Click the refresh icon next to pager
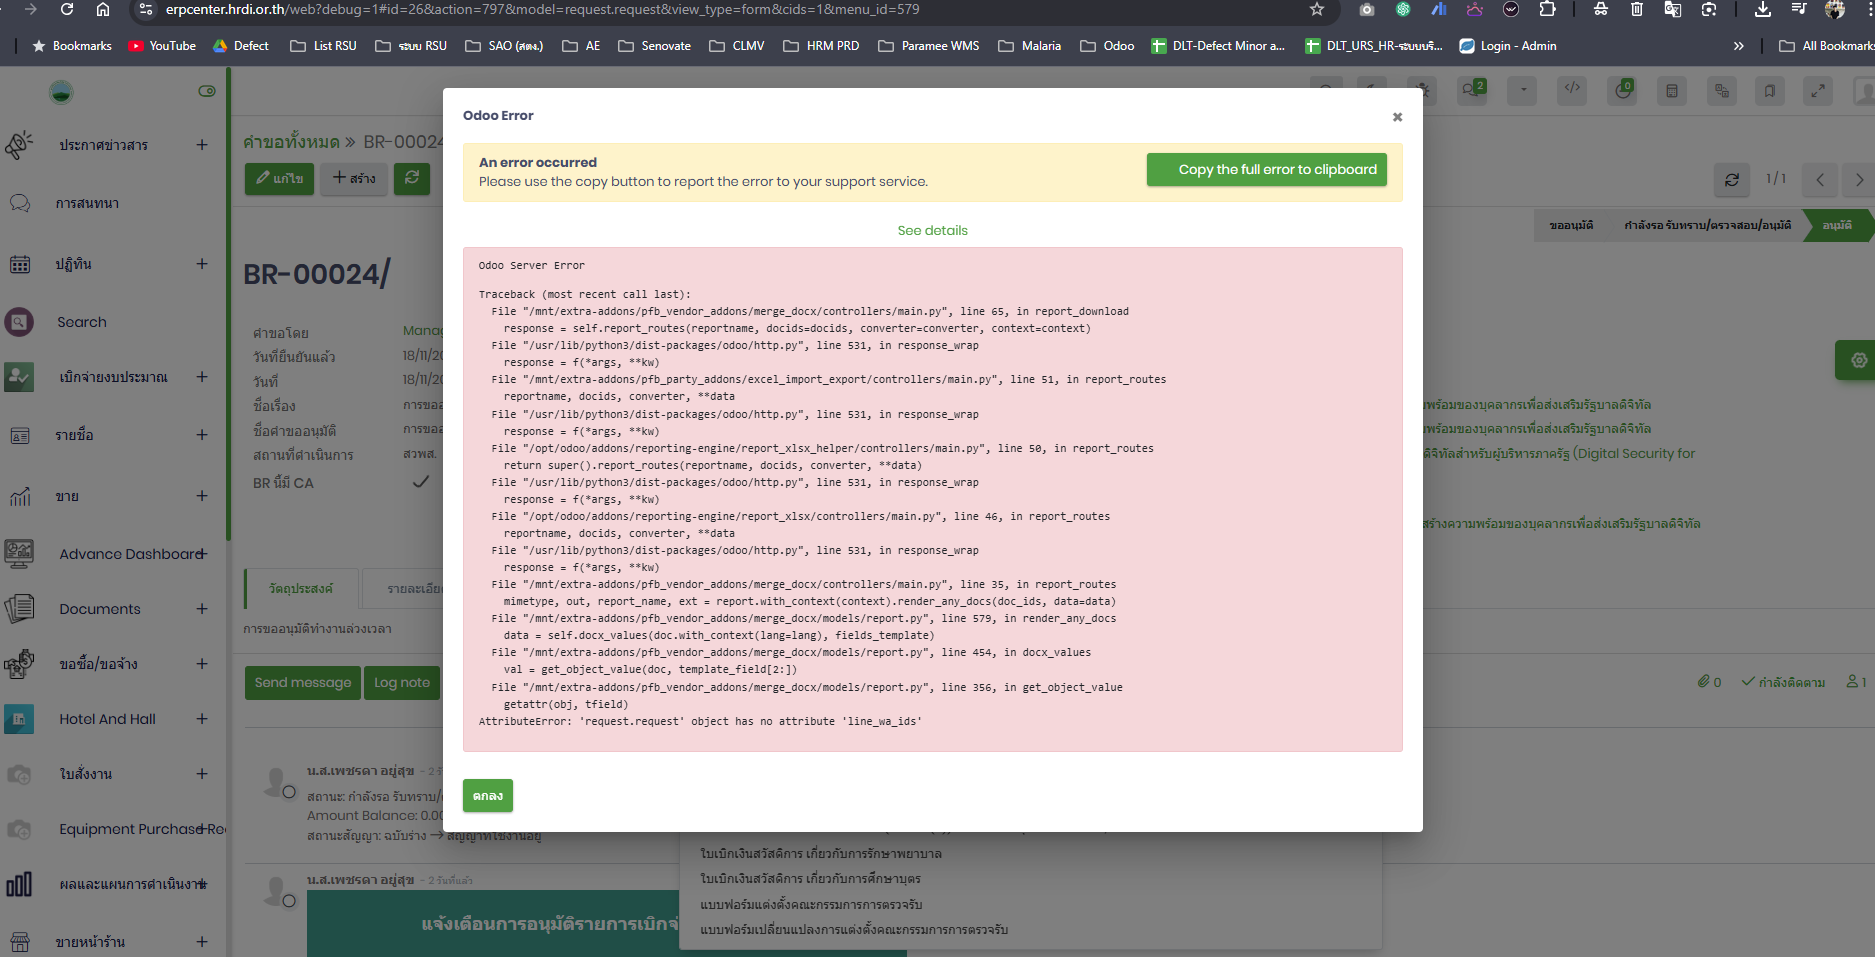 click(1732, 180)
